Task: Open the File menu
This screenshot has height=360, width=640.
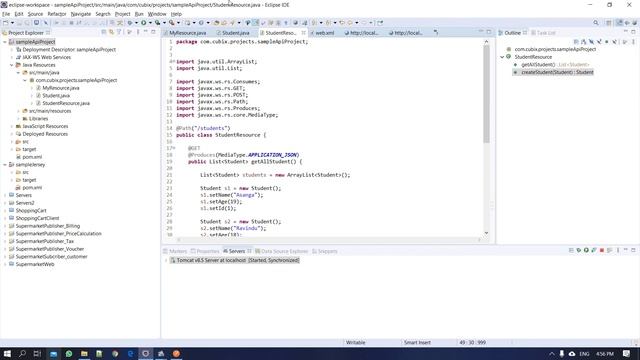Action: tap(6, 14)
